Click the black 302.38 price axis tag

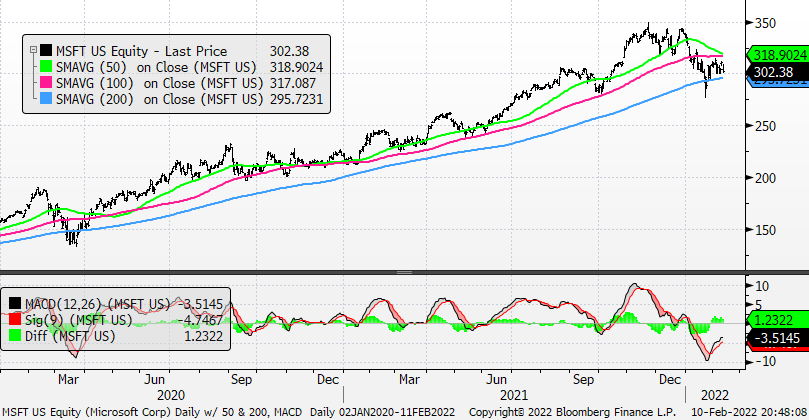[x=779, y=72]
